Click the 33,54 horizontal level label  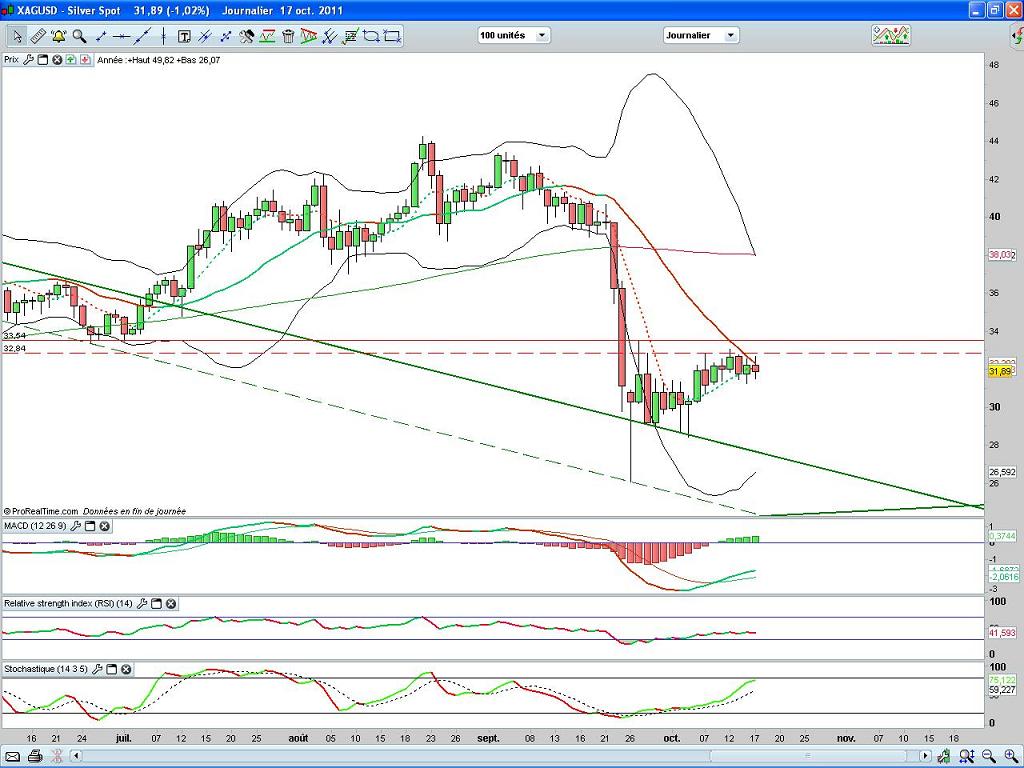(14, 336)
